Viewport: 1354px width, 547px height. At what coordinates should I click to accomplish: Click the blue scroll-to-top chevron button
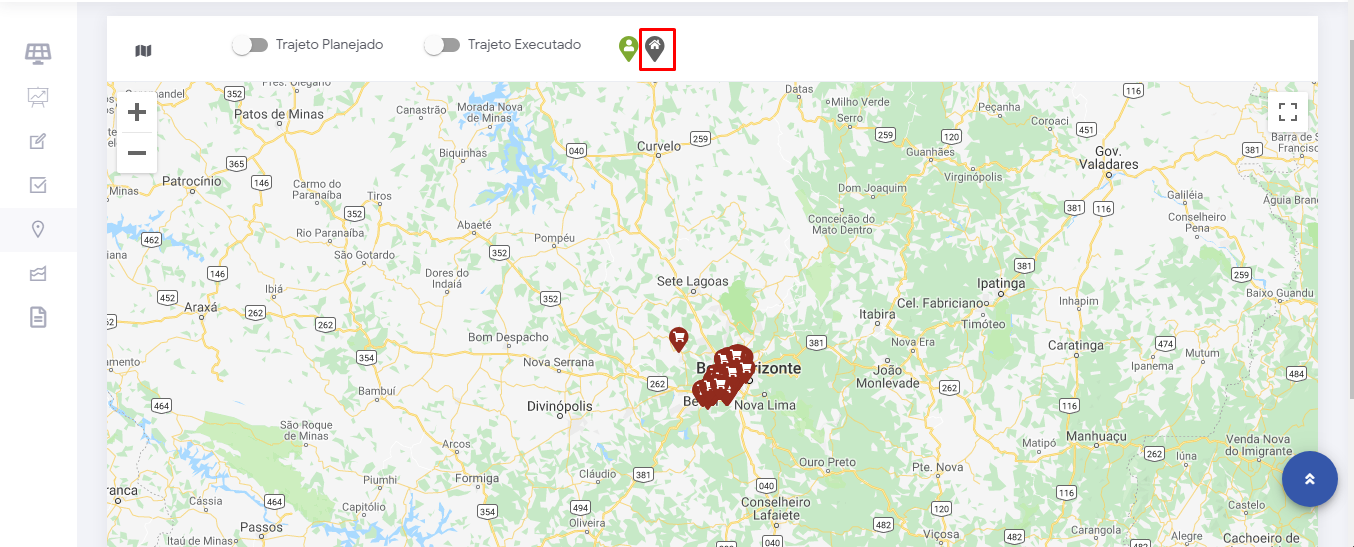[1310, 479]
